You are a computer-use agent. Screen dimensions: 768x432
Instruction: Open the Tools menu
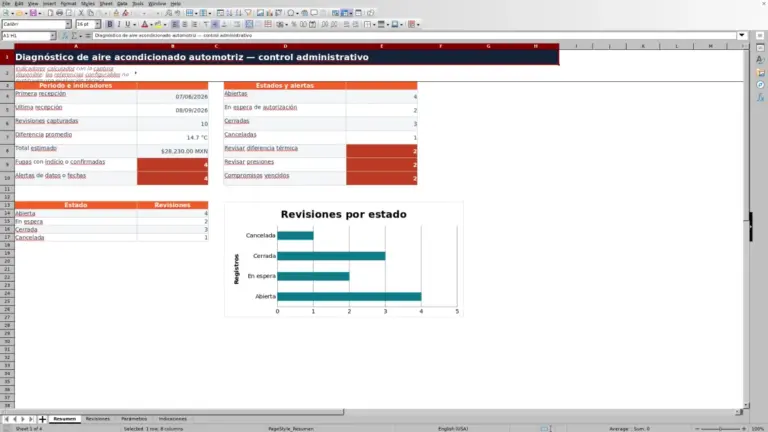pos(138,3)
